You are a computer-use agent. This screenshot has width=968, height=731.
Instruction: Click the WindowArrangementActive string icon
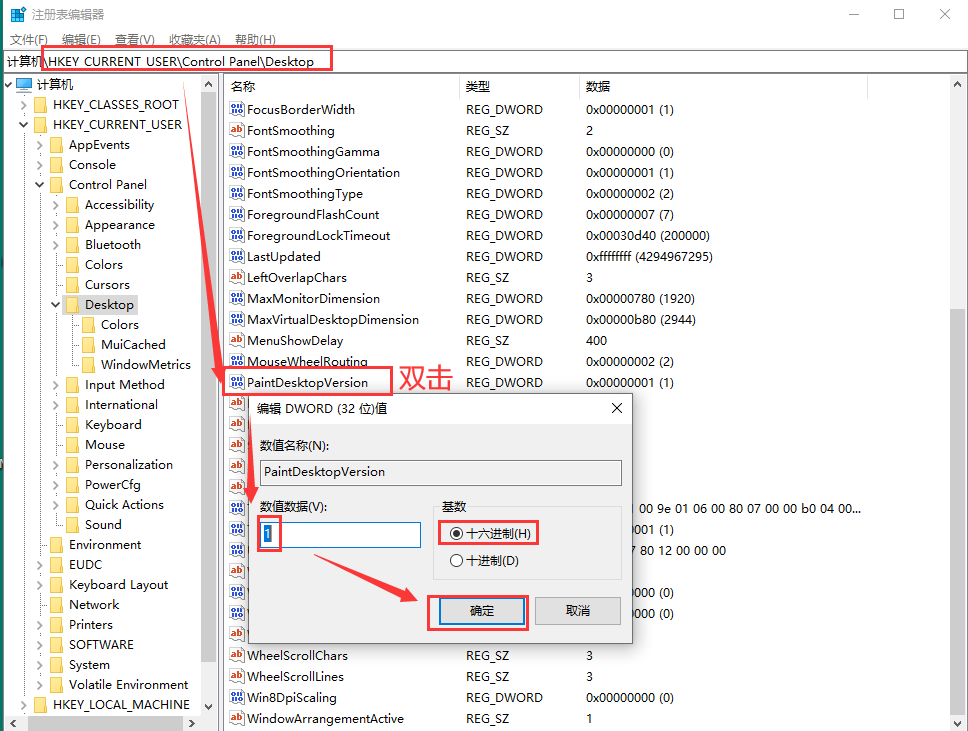pyautogui.click(x=236, y=718)
